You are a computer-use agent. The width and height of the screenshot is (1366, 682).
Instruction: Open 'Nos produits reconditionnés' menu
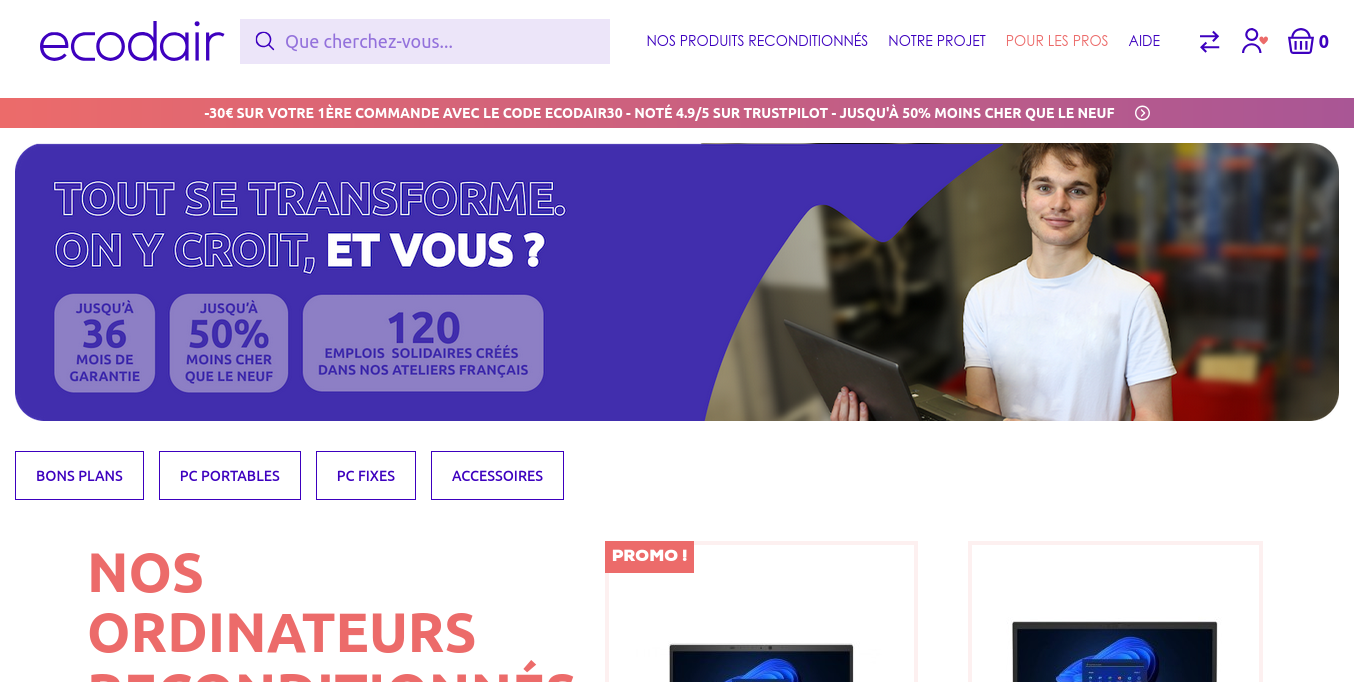coord(757,41)
